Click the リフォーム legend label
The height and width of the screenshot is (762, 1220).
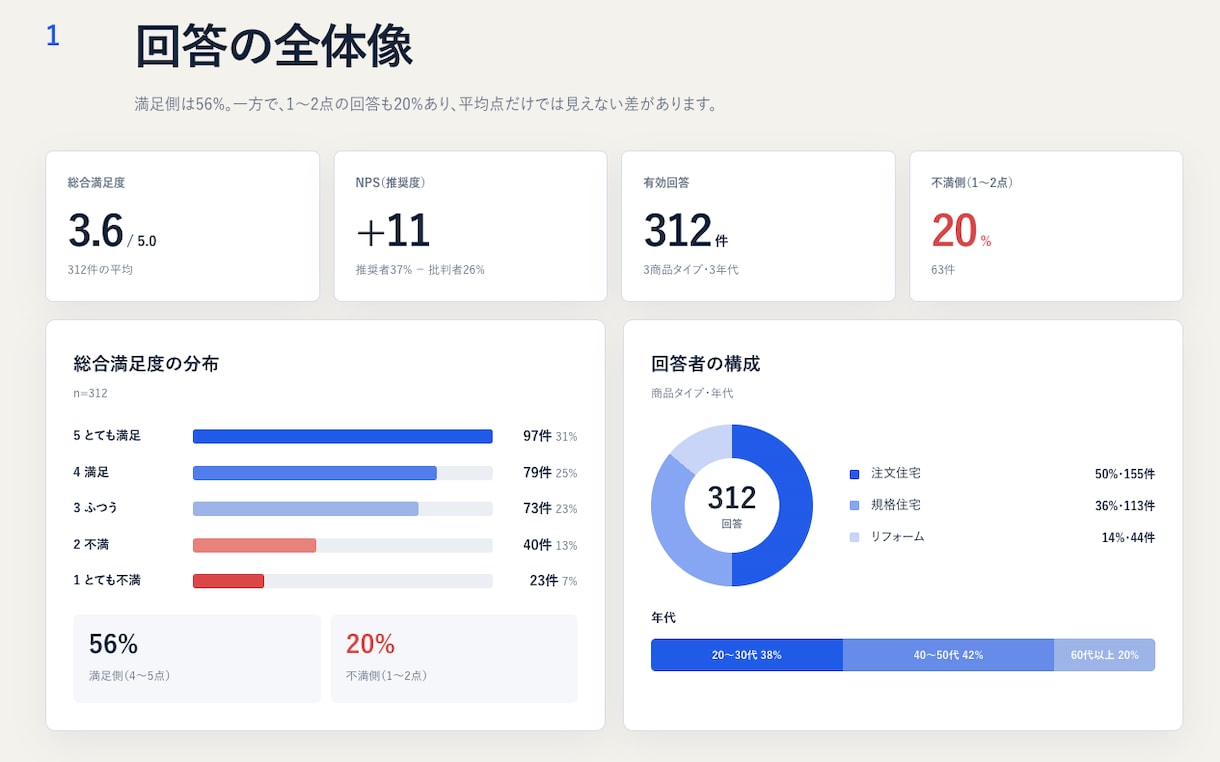click(898, 537)
